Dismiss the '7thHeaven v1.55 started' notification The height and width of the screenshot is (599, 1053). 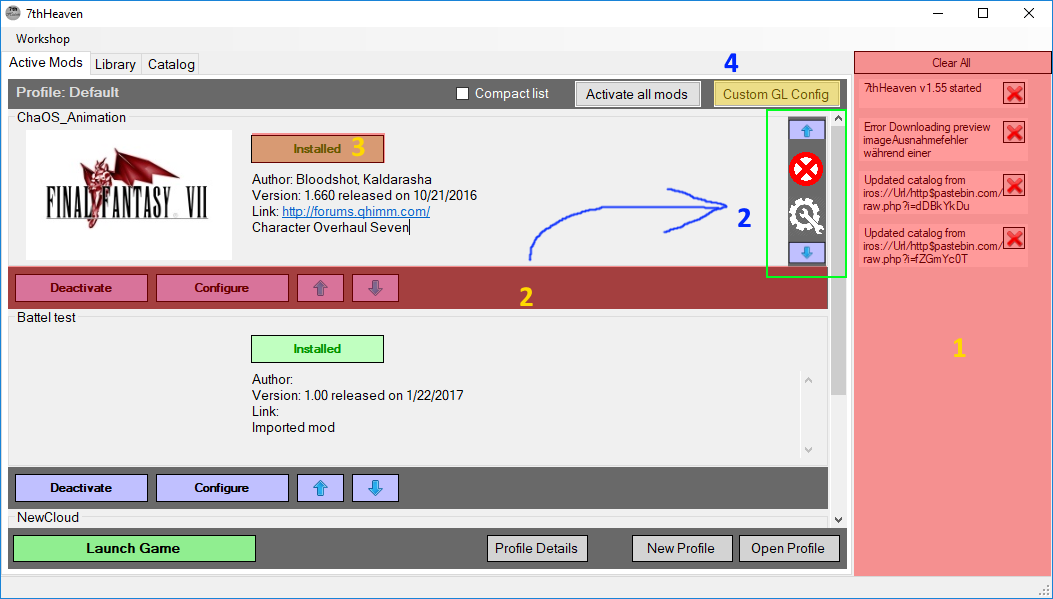[1014, 93]
